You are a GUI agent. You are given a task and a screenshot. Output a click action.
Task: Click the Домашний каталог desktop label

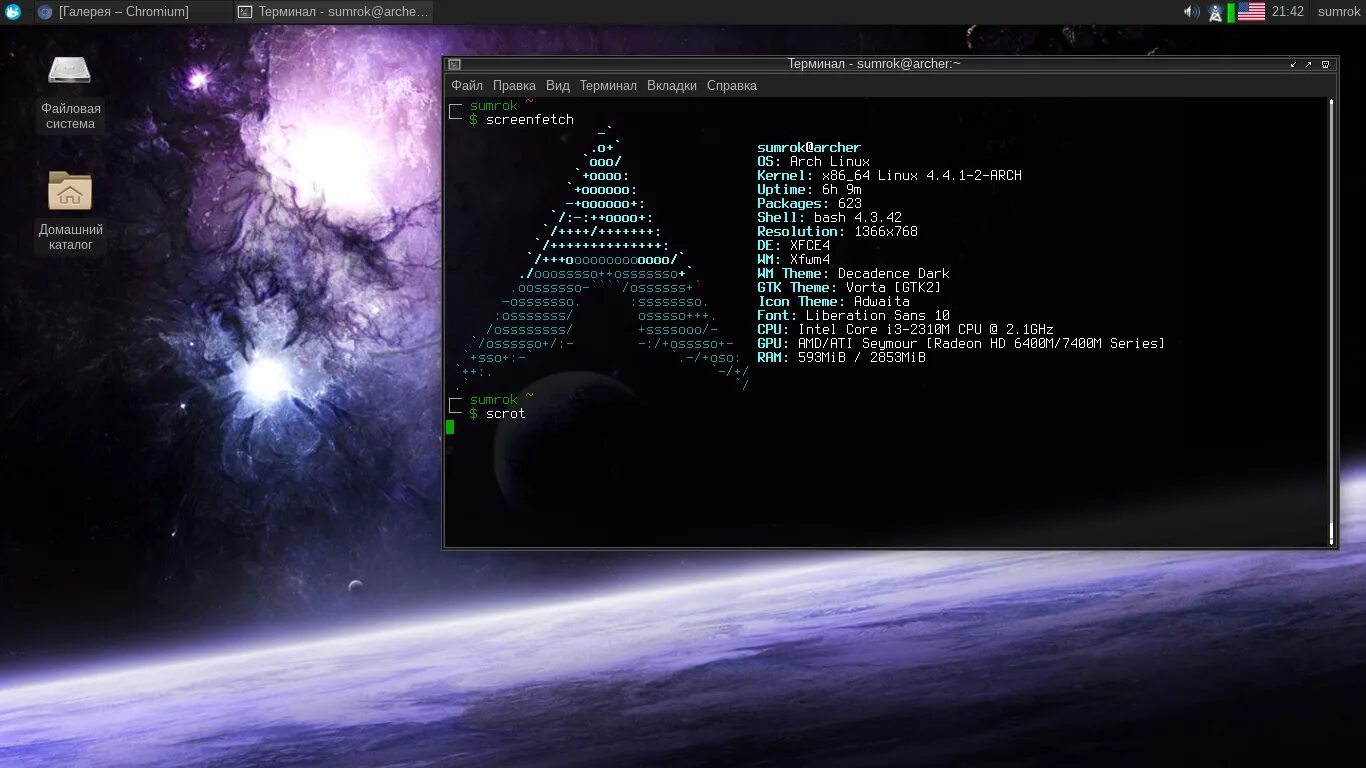pos(70,237)
